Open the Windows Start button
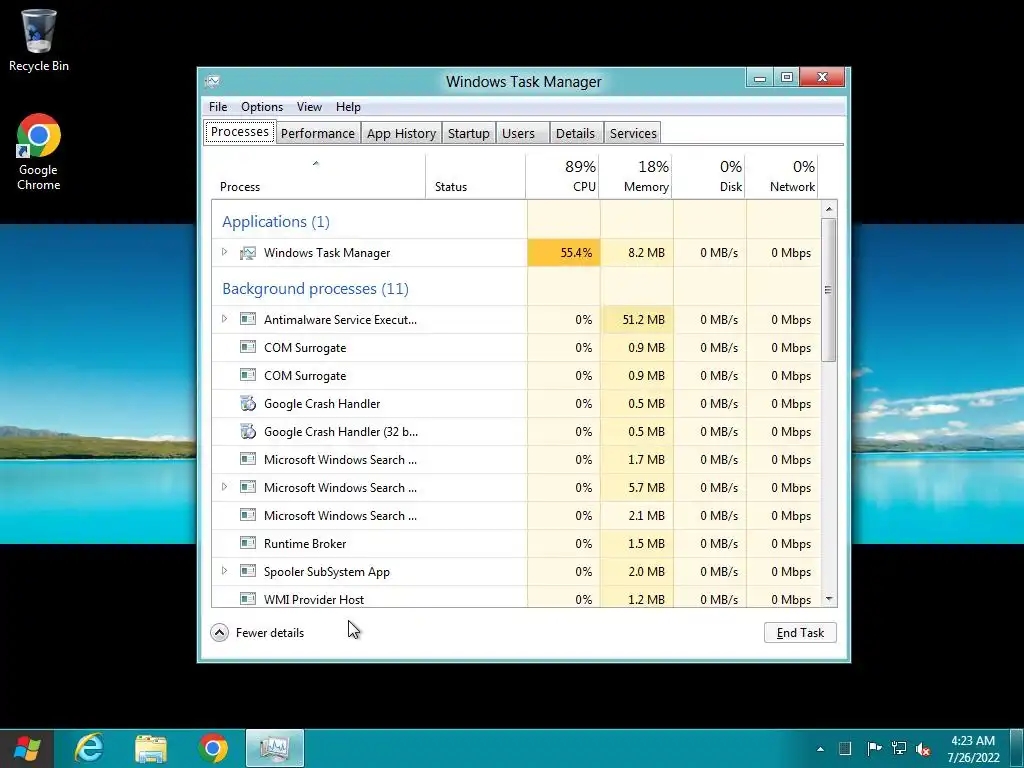This screenshot has width=1024, height=768. pyautogui.click(x=26, y=748)
